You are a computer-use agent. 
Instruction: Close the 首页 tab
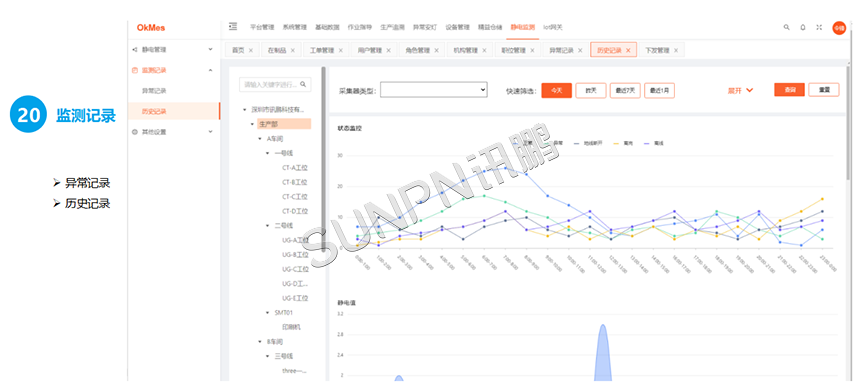tap(251, 50)
